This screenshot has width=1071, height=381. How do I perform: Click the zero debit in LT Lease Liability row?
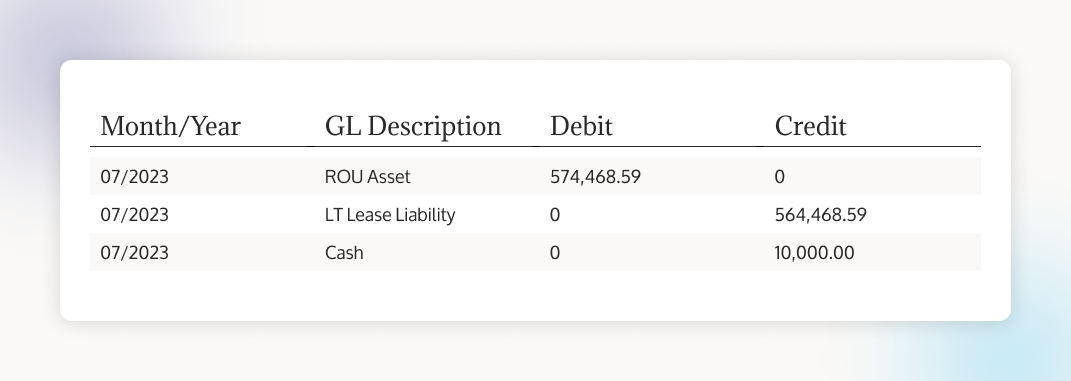(555, 215)
